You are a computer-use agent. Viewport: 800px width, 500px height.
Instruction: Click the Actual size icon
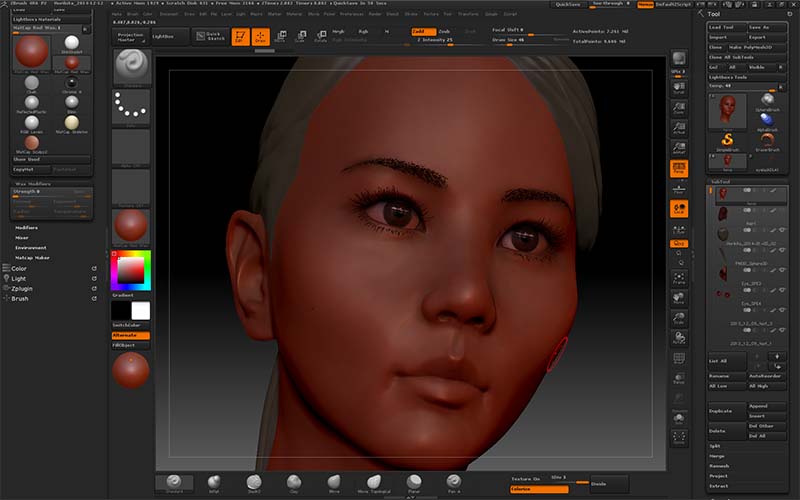[x=679, y=128]
